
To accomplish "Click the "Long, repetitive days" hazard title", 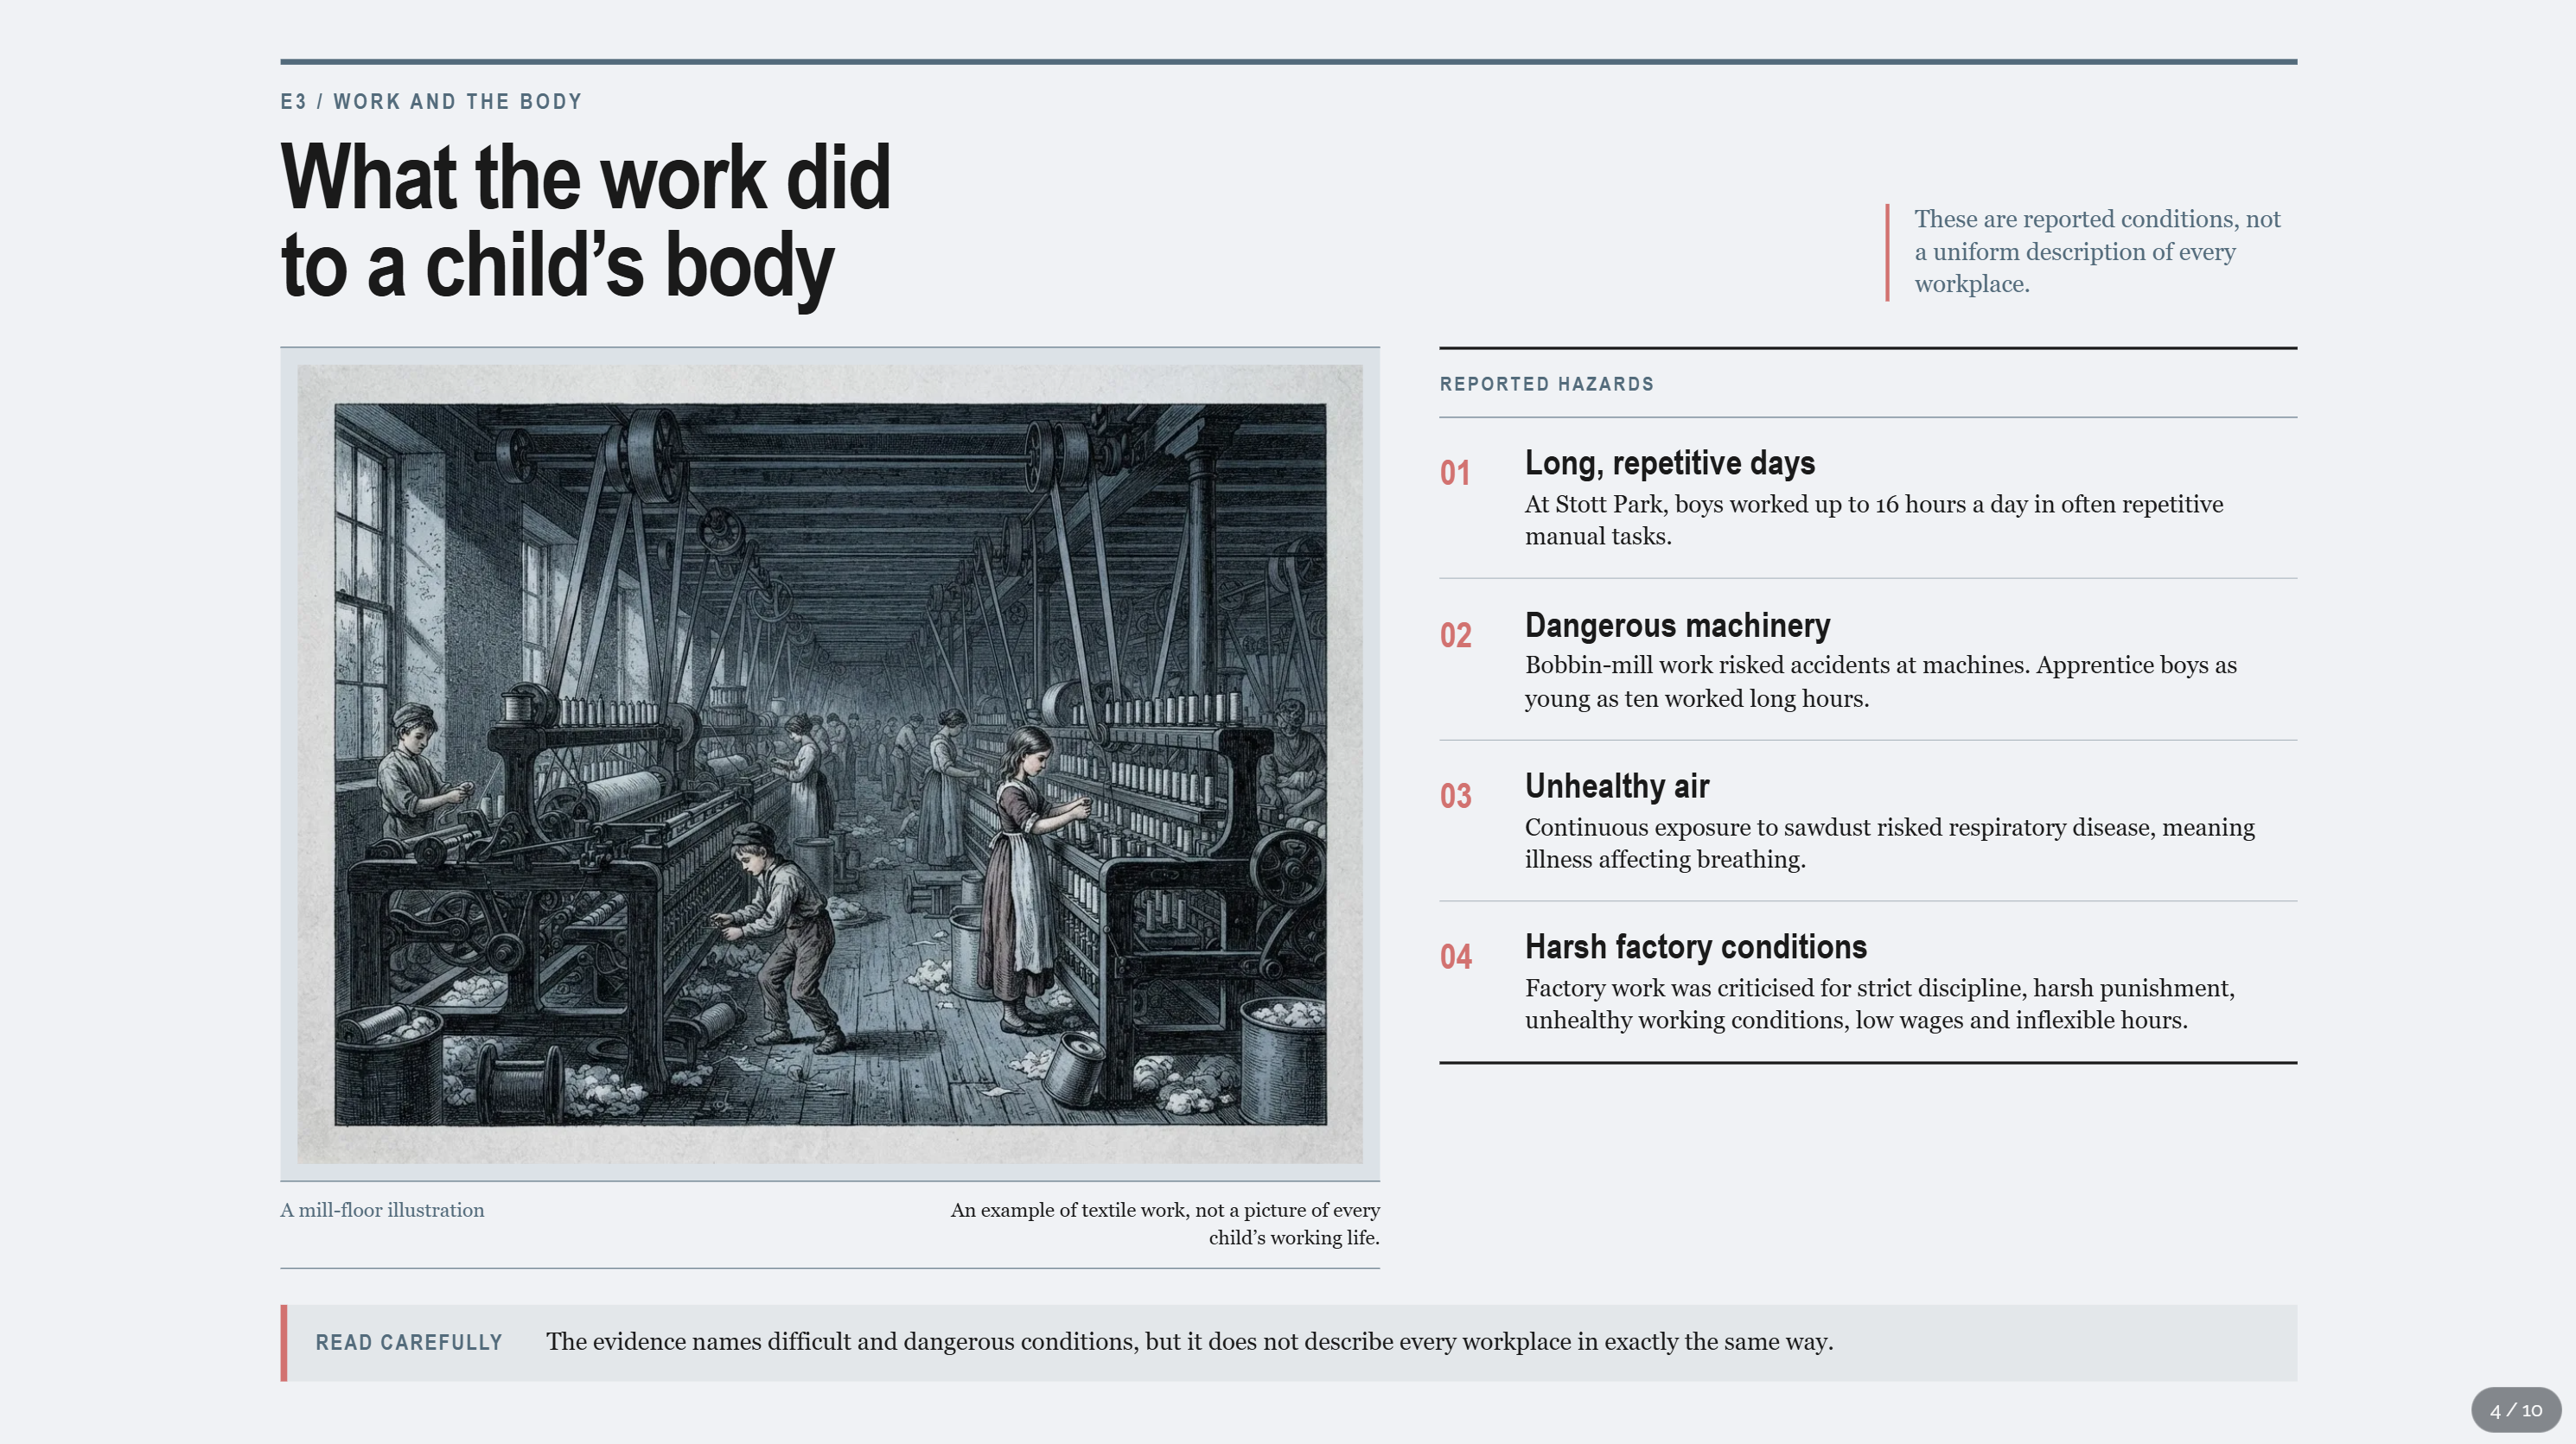I will click(1670, 463).
